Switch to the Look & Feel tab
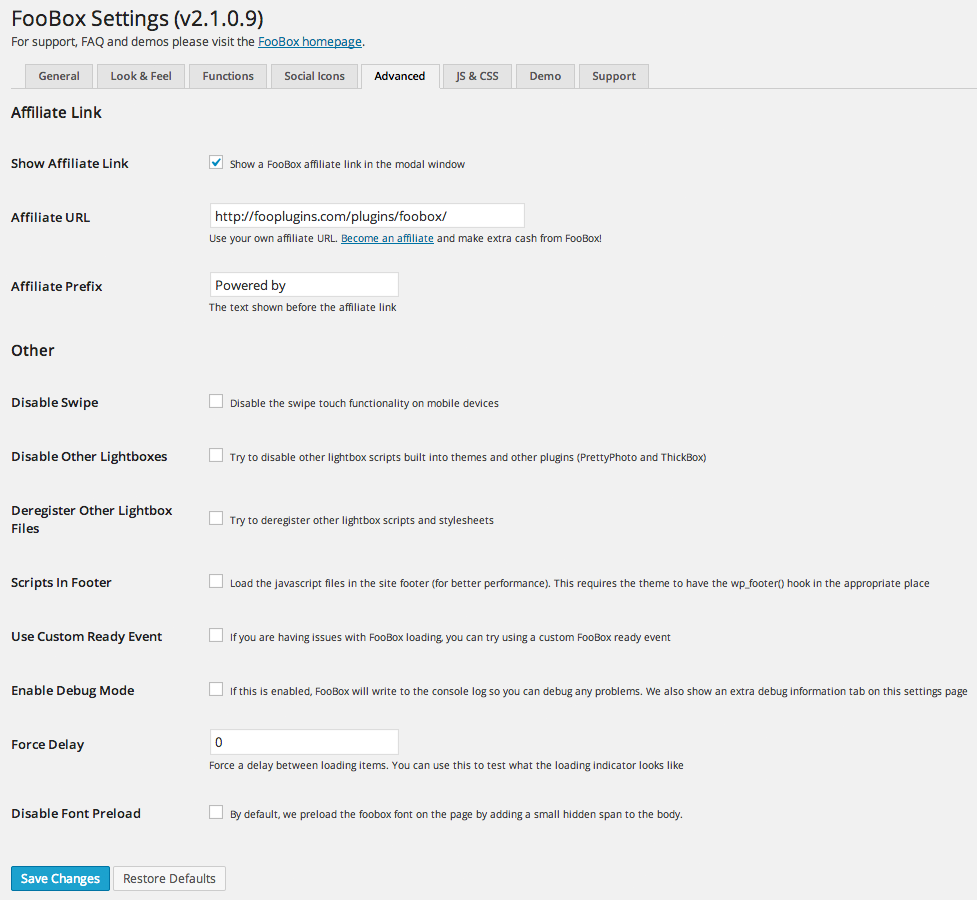 coord(141,76)
